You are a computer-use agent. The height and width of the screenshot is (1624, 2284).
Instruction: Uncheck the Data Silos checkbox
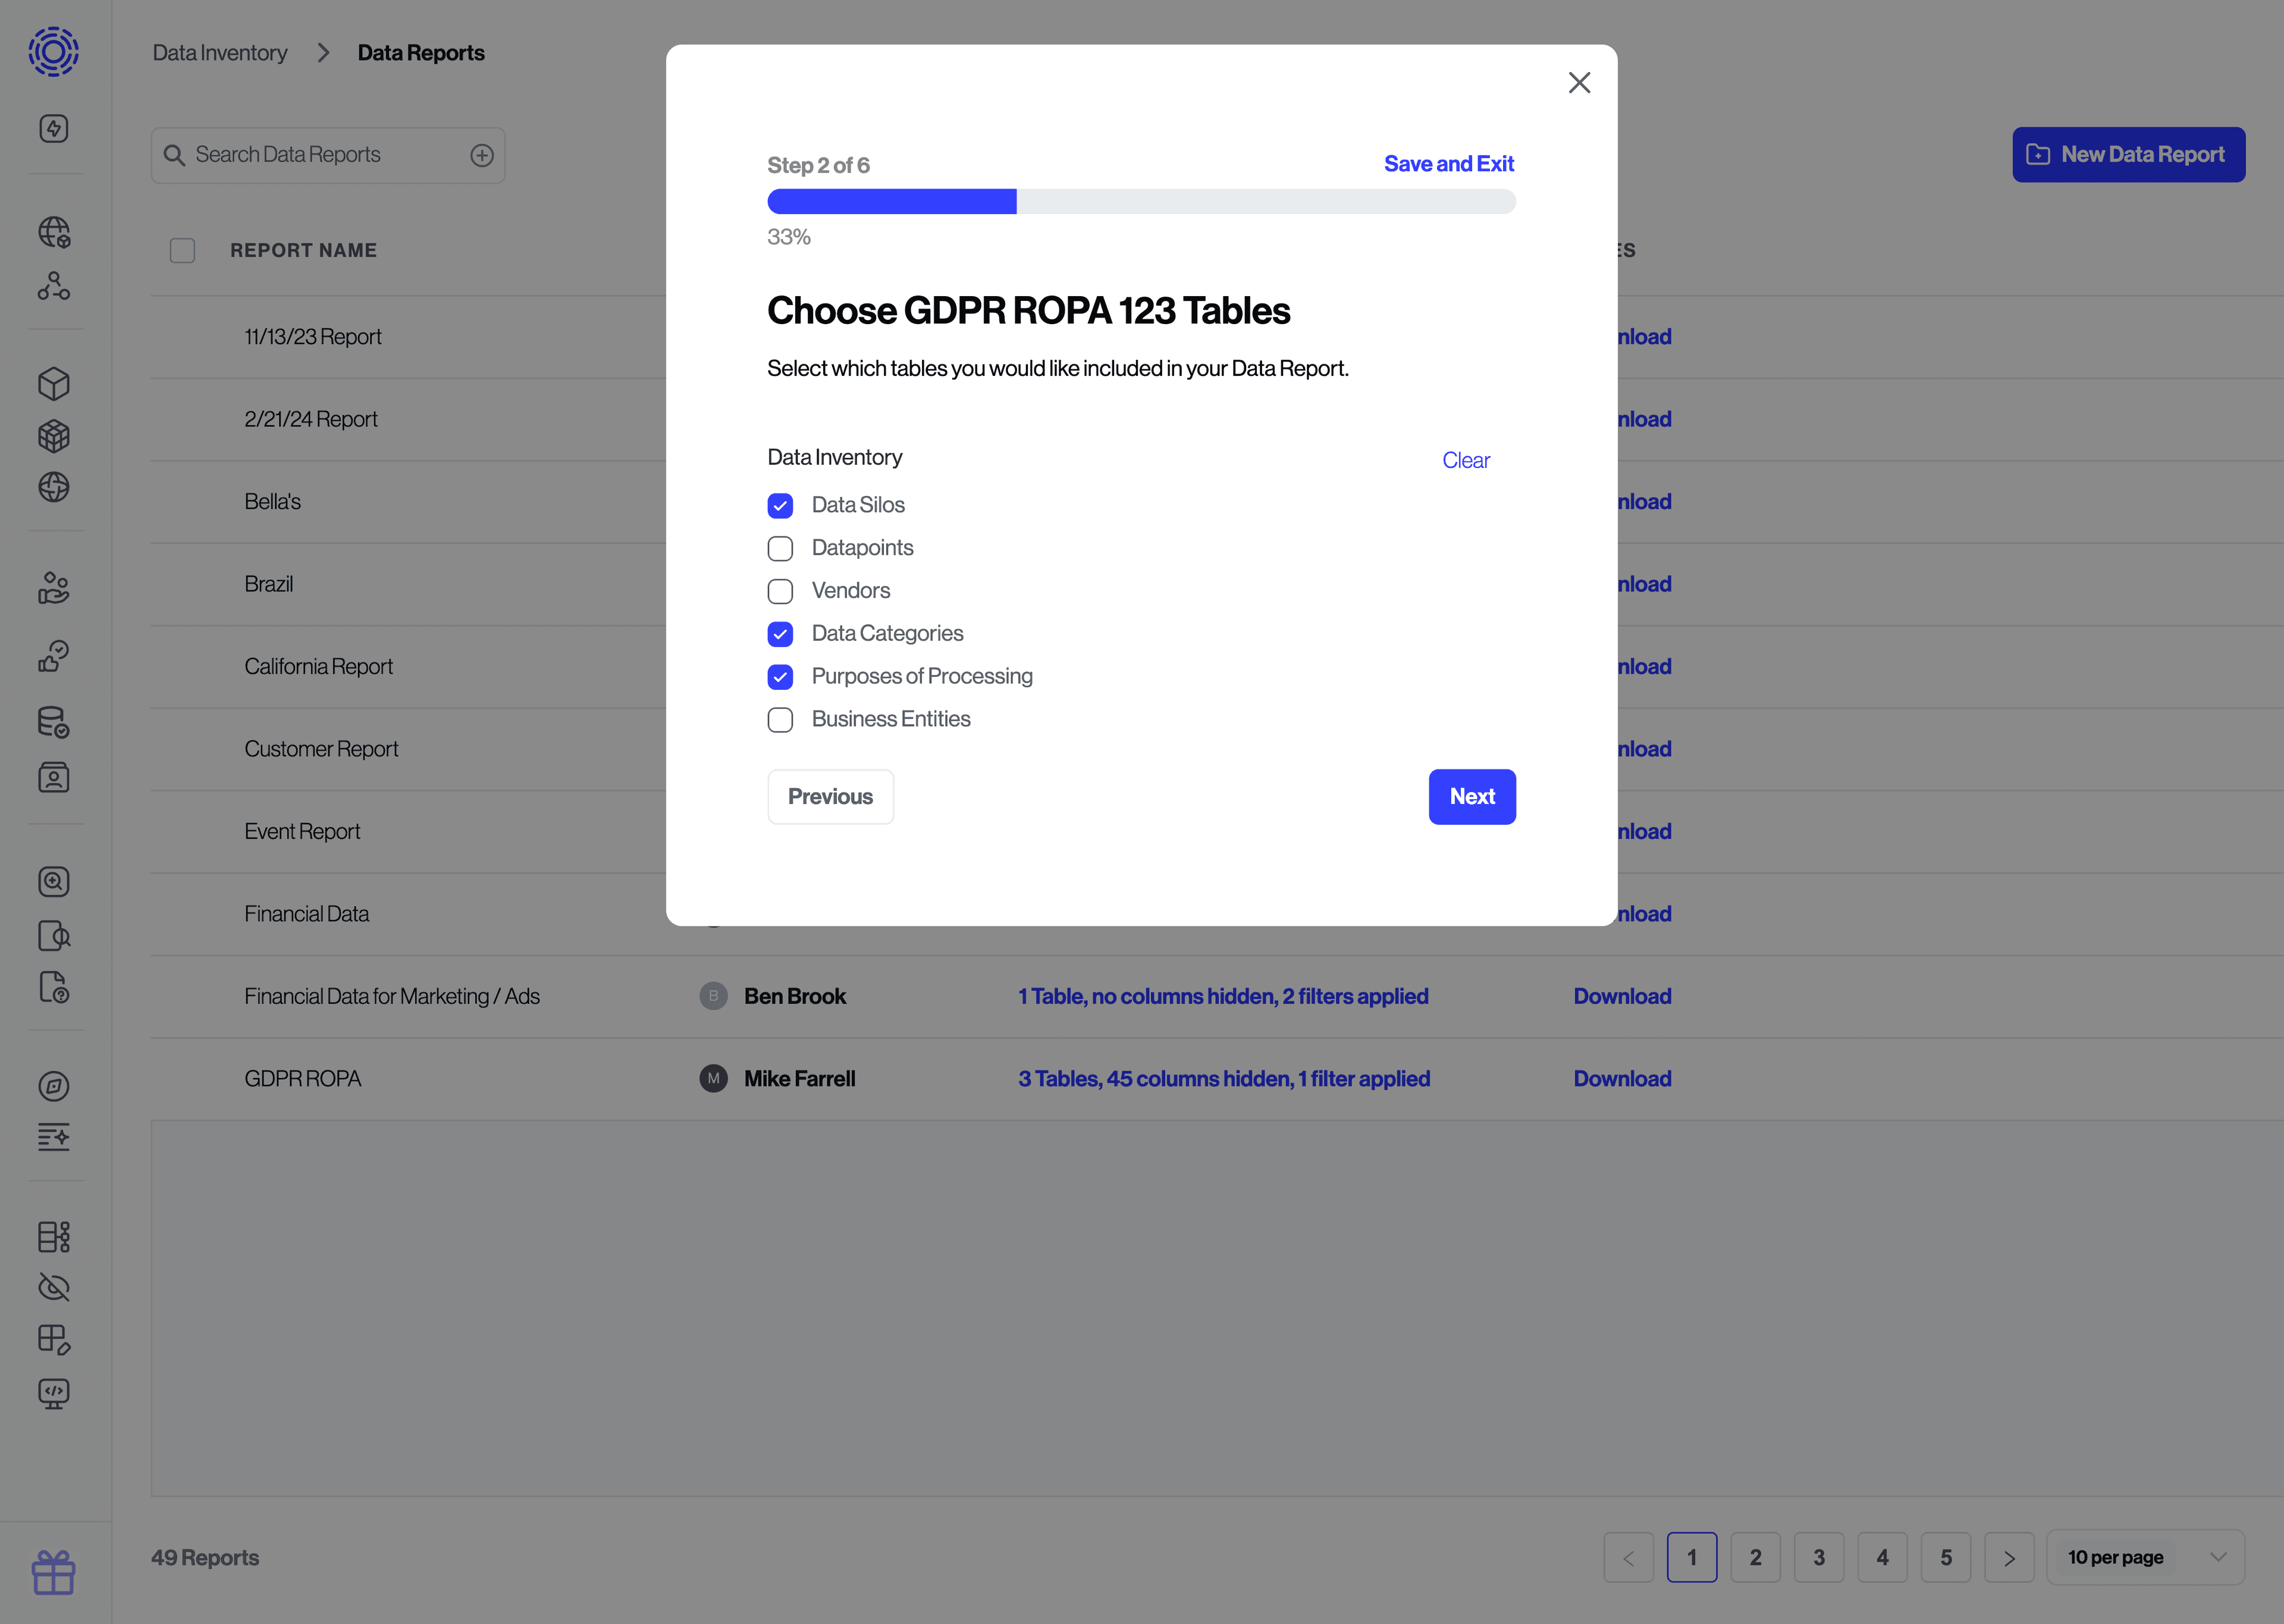780,506
